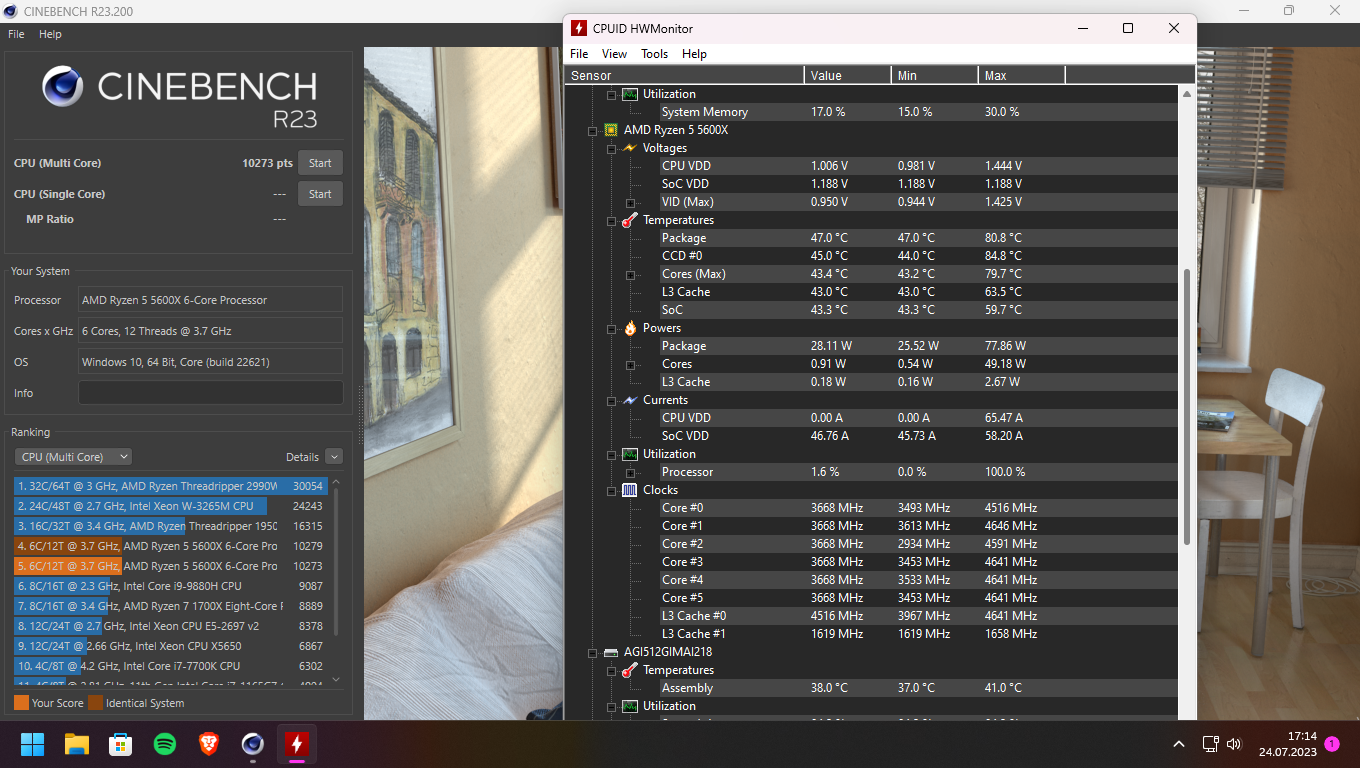Image resolution: width=1360 pixels, height=768 pixels.
Task: Click the Max column header
Action: coord(1021,76)
